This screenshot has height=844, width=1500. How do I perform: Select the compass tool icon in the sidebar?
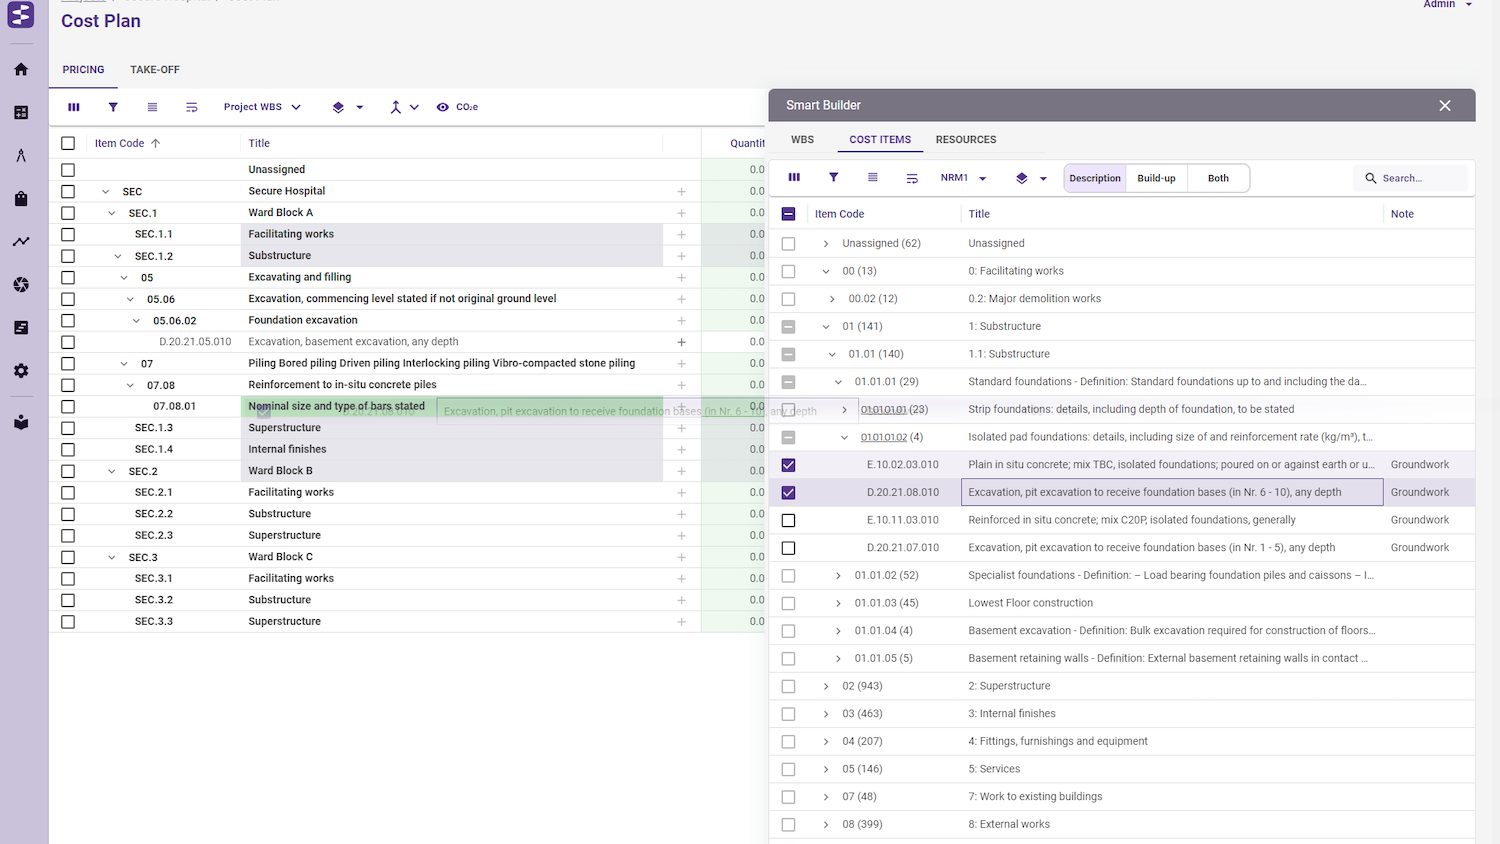click(x=20, y=155)
